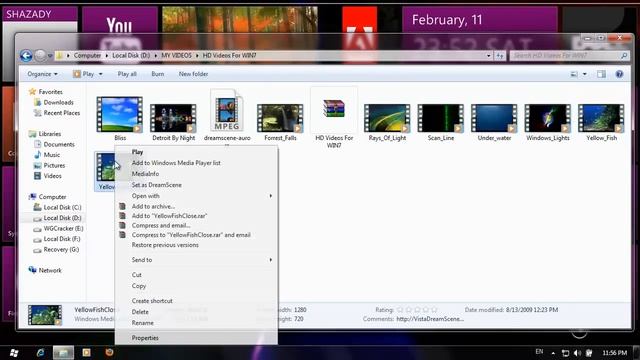Choose Set as DreamScene
The height and width of the screenshot is (360, 640).
156,185
